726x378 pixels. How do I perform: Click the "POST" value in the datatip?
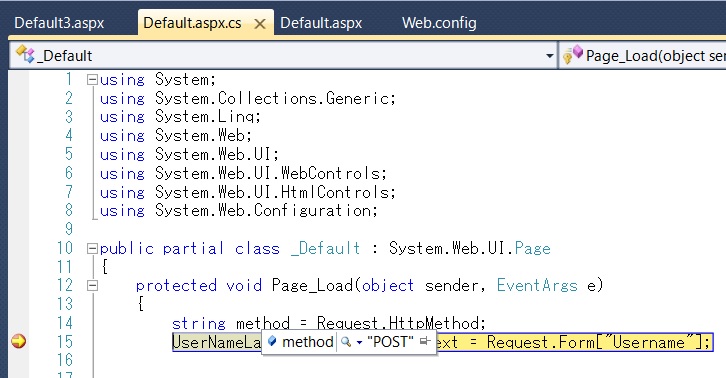(x=390, y=342)
